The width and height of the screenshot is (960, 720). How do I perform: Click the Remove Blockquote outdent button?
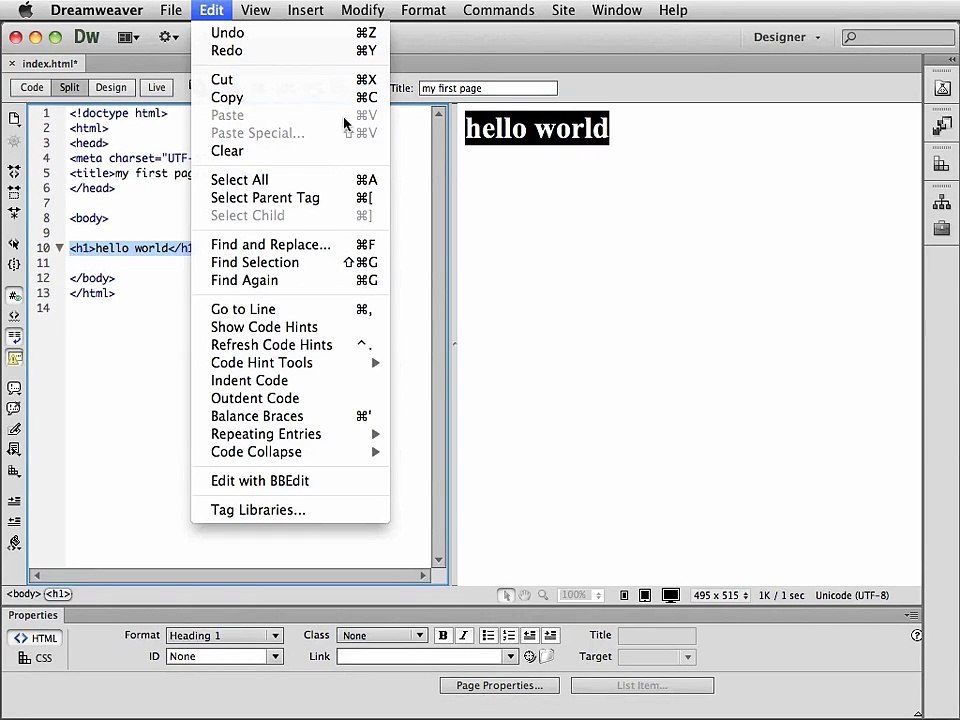click(530, 636)
